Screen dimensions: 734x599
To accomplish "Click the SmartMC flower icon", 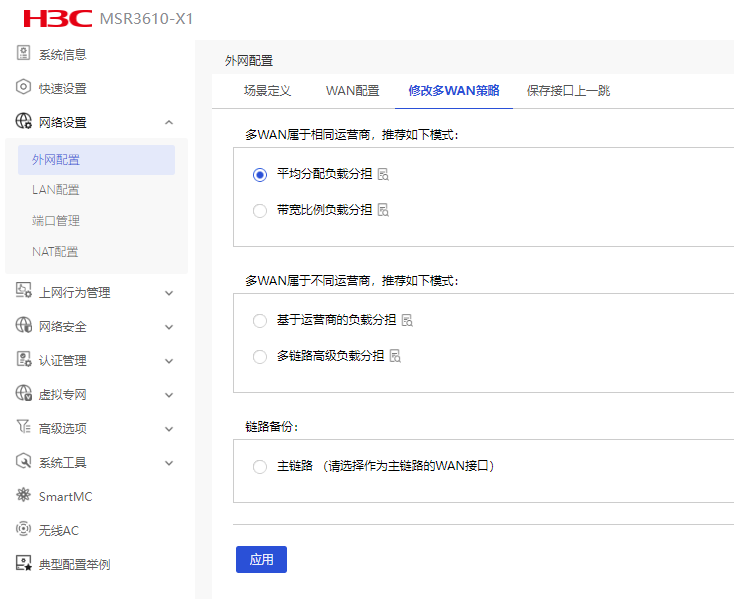I will (x=23, y=495).
